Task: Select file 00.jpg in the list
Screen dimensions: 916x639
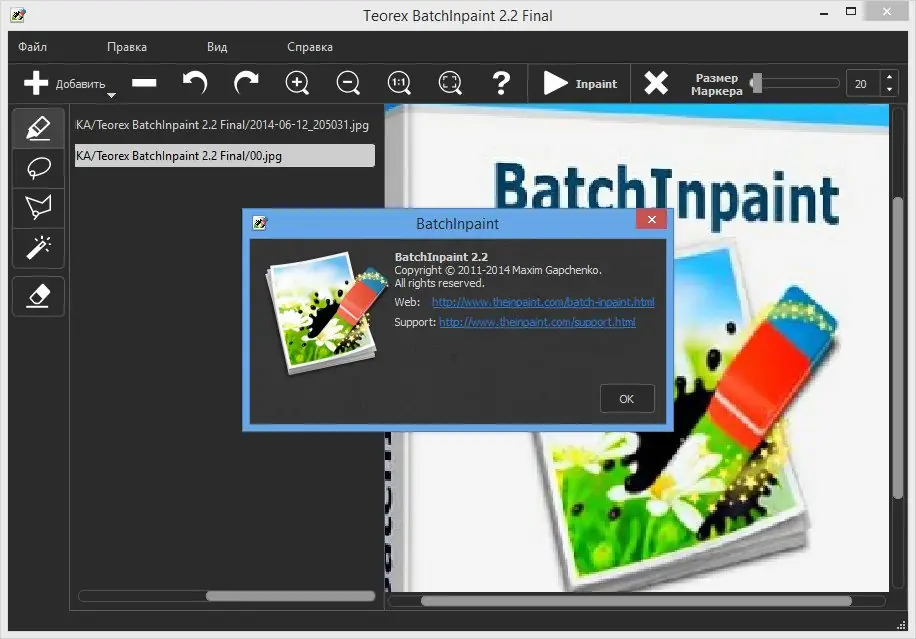Action: coord(225,156)
